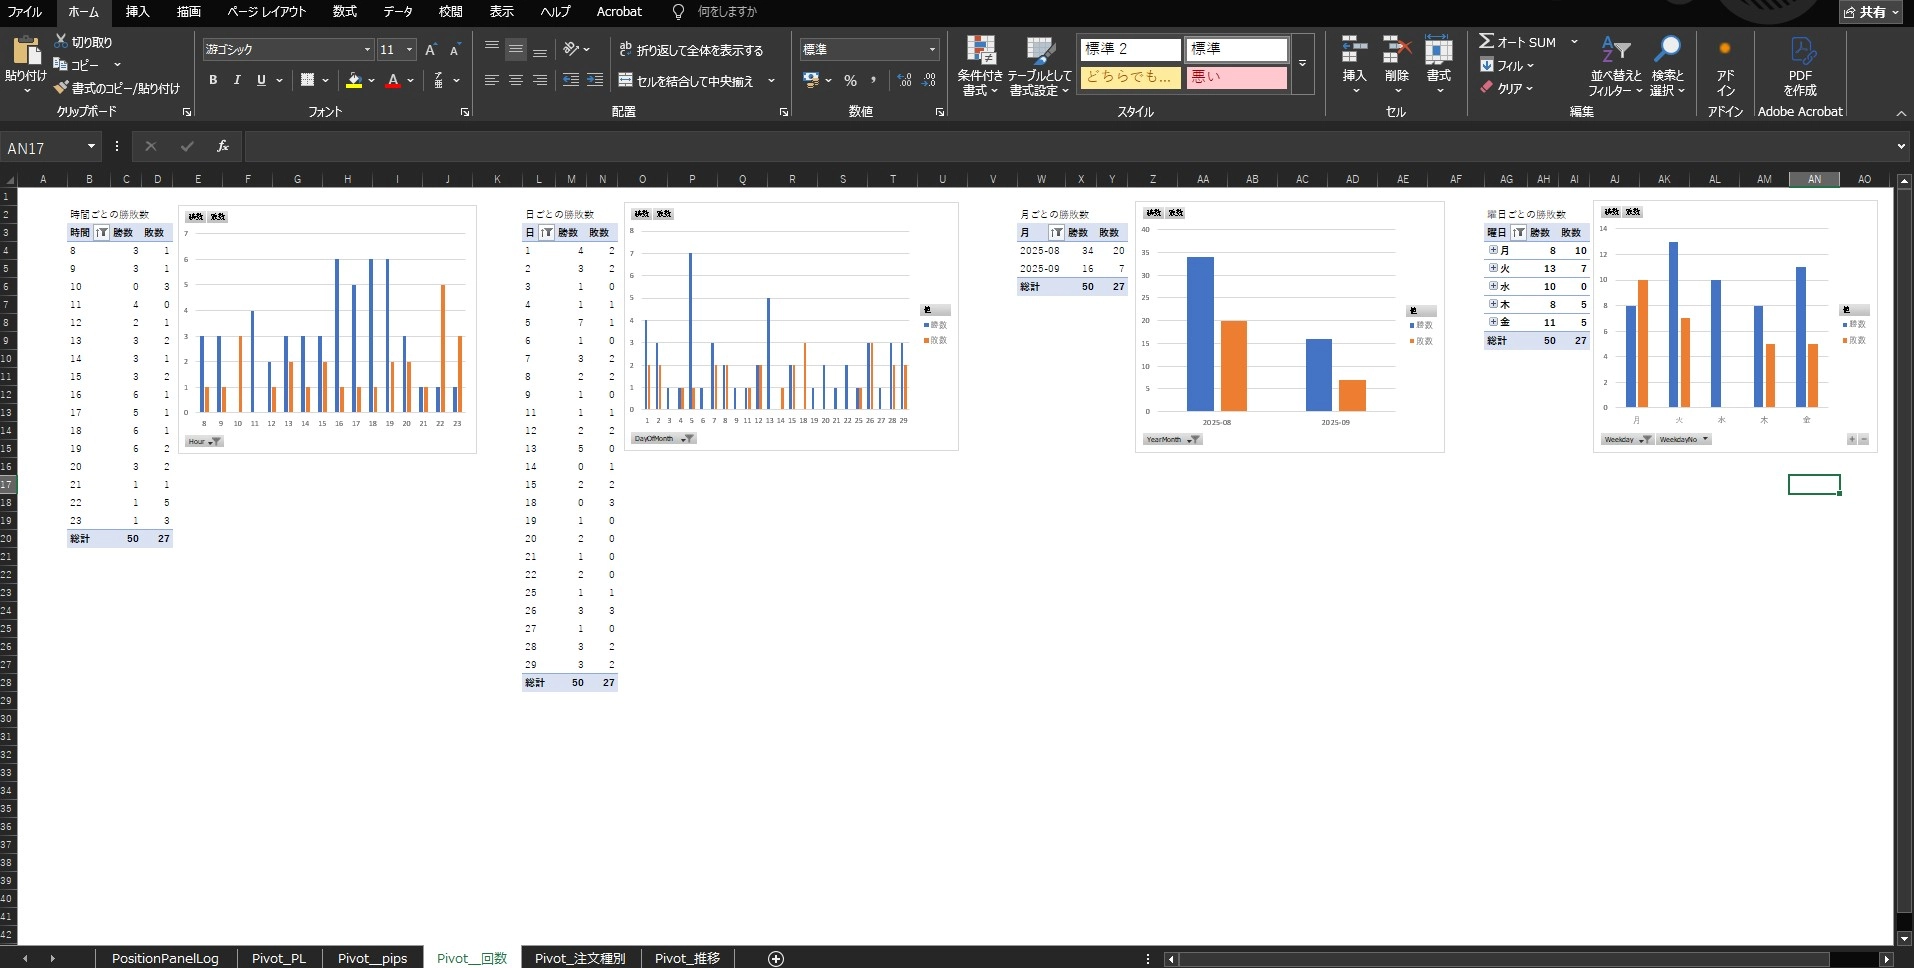Apply percent style with the % icon
Image resolution: width=1914 pixels, height=968 pixels.
(x=850, y=80)
